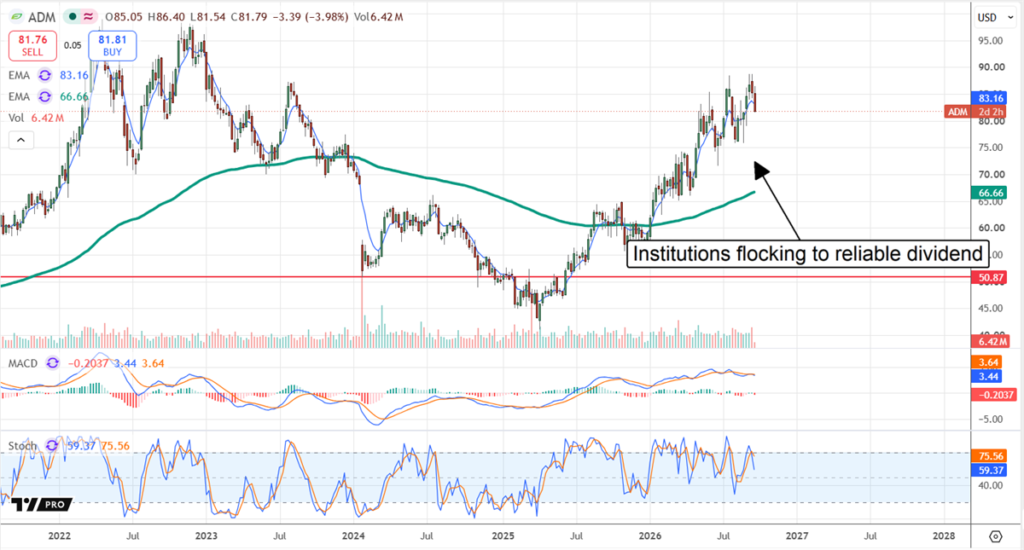Click the 2023 label on time axis
The width and height of the screenshot is (1024, 550).
[206, 536]
